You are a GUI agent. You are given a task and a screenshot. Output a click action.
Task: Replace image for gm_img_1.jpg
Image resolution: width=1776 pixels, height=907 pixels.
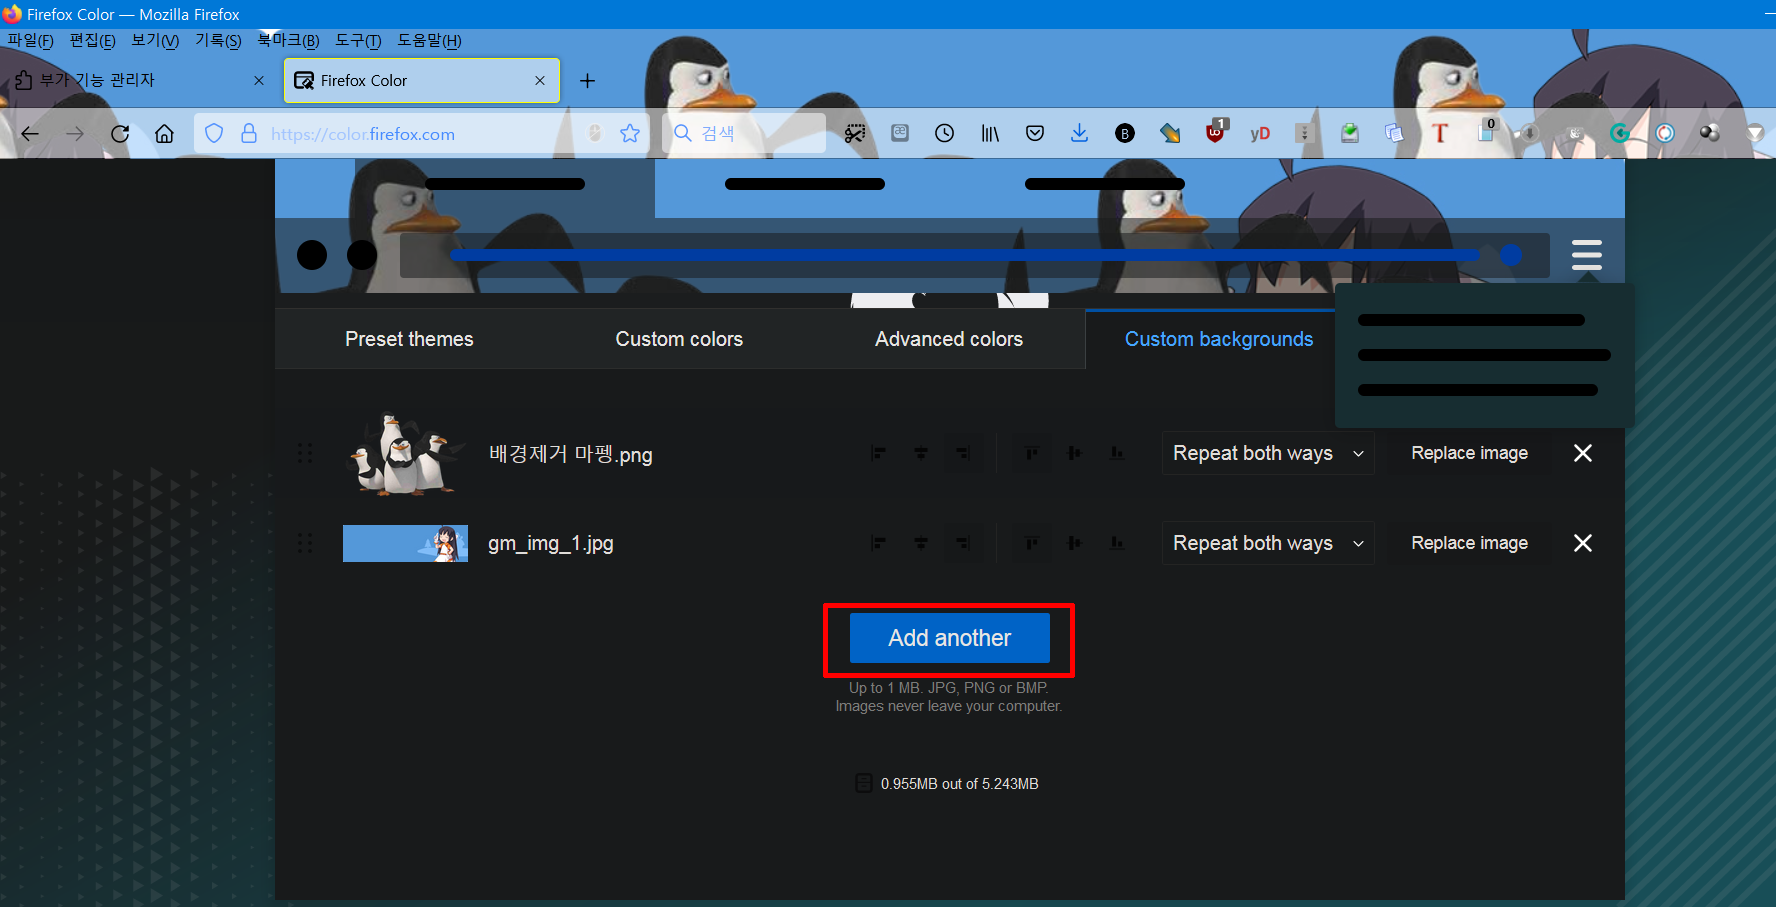(1469, 543)
